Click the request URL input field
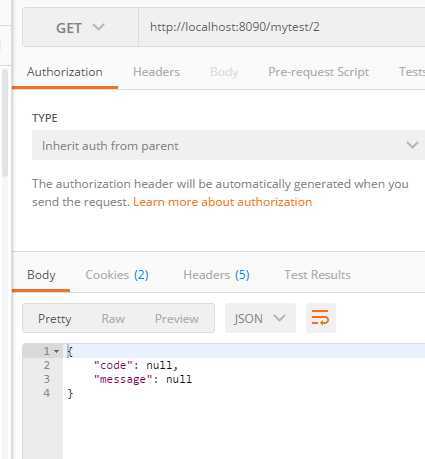The image size is (425, 459). point(282,27)
